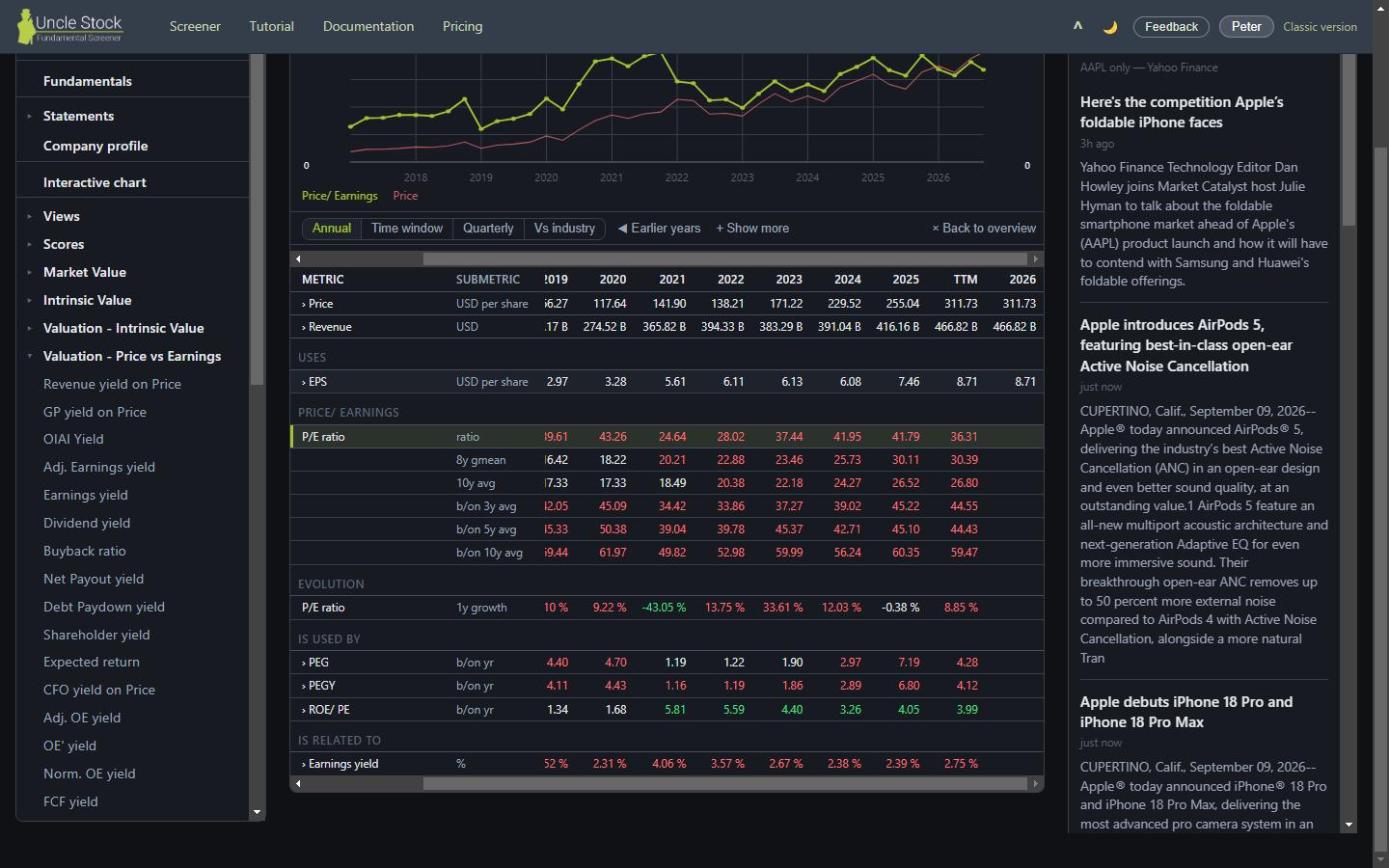Select CFO yield on Price

[x=99, y=690]
